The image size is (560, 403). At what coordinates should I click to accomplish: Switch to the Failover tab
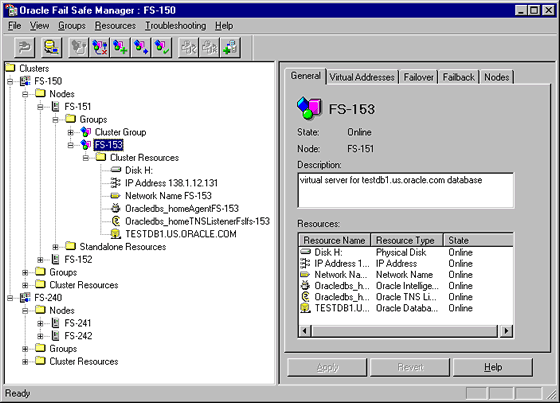click(x=418, y=77)
